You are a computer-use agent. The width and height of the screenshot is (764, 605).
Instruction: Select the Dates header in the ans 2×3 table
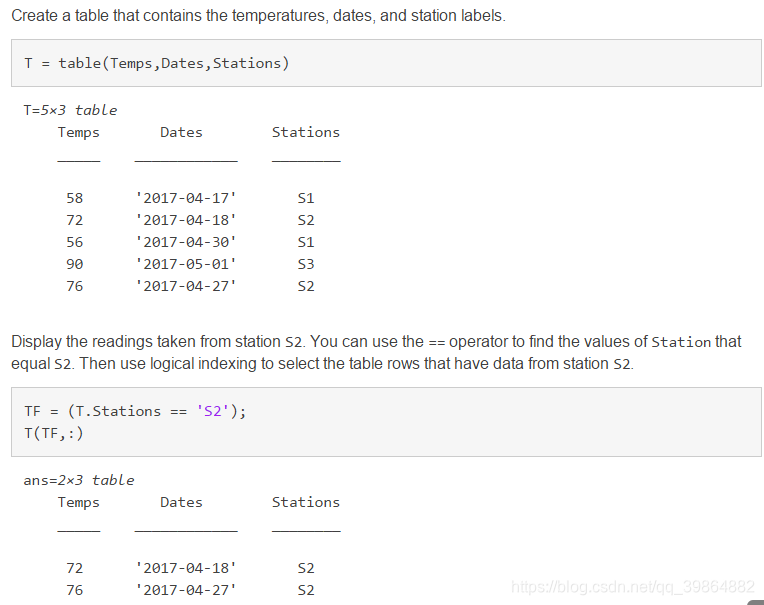tap(181, 502)
